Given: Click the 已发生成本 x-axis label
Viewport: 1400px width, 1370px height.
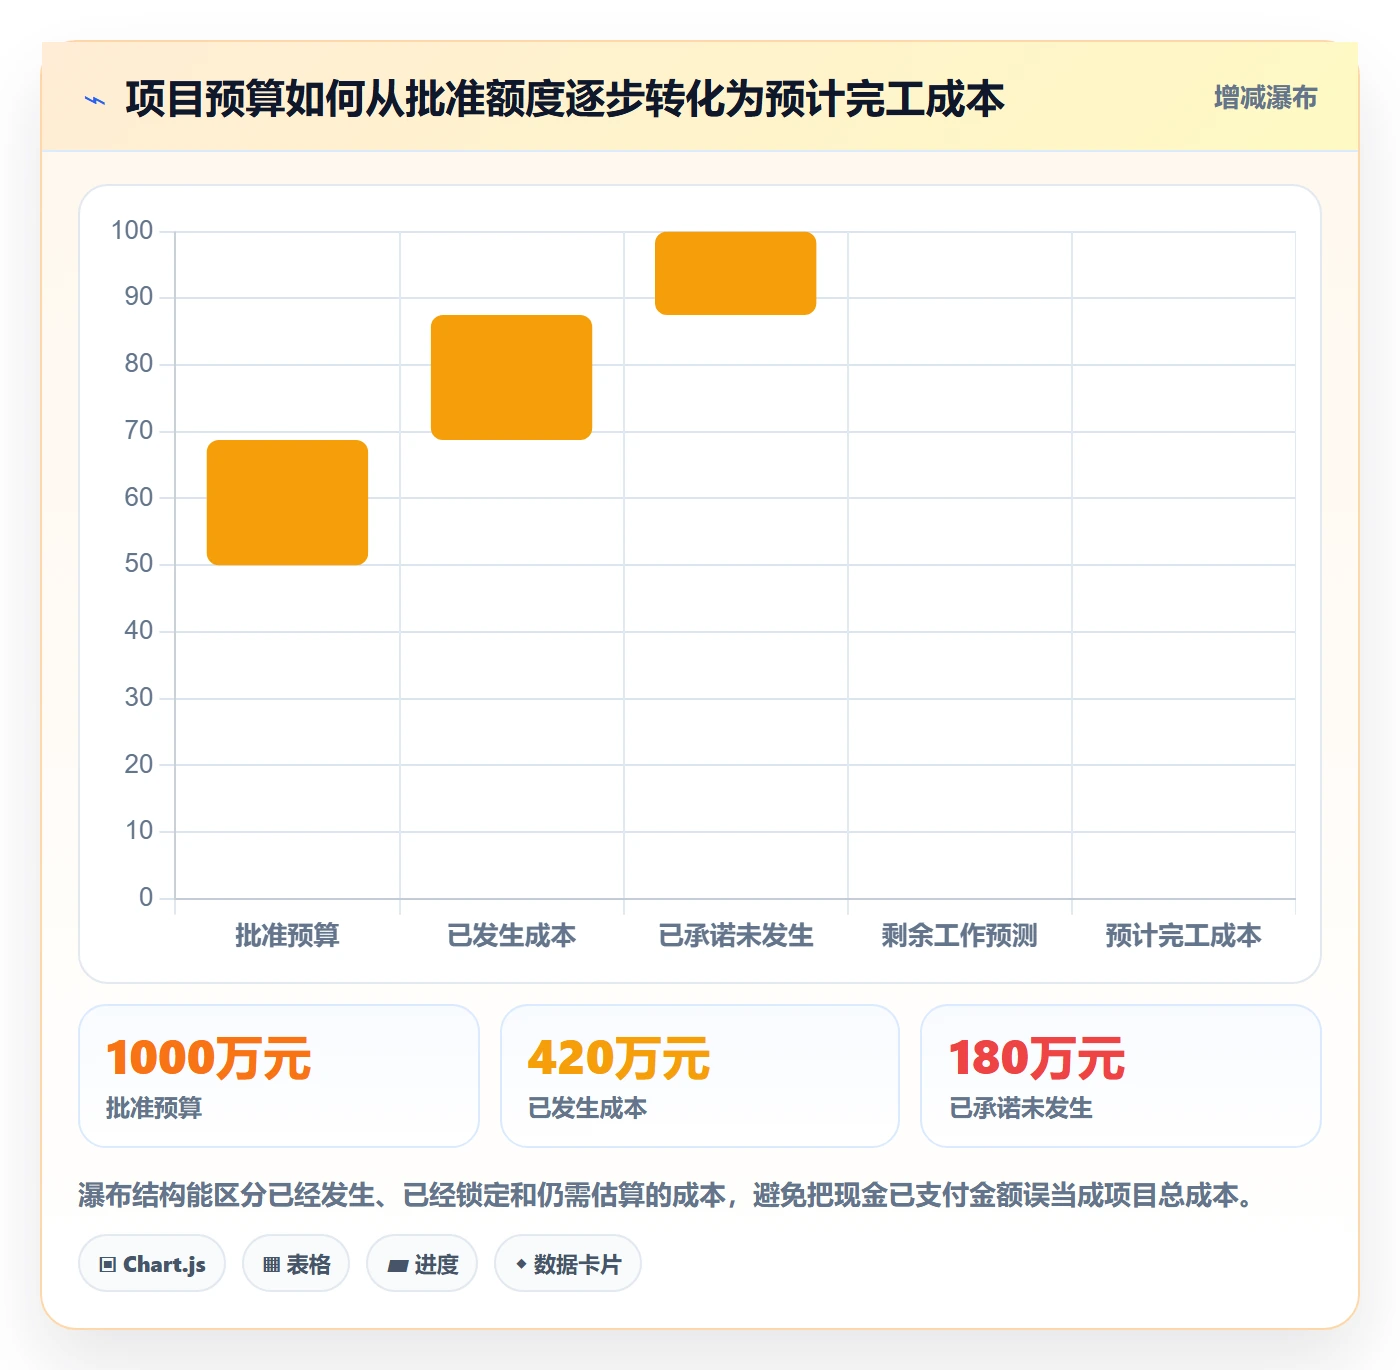Looking at the screenshot, I should pos(511,935).
